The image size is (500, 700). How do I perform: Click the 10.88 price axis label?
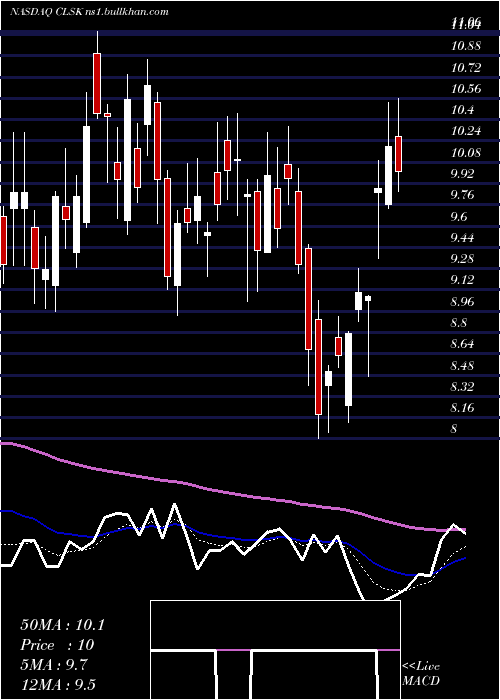click(466, 46)
